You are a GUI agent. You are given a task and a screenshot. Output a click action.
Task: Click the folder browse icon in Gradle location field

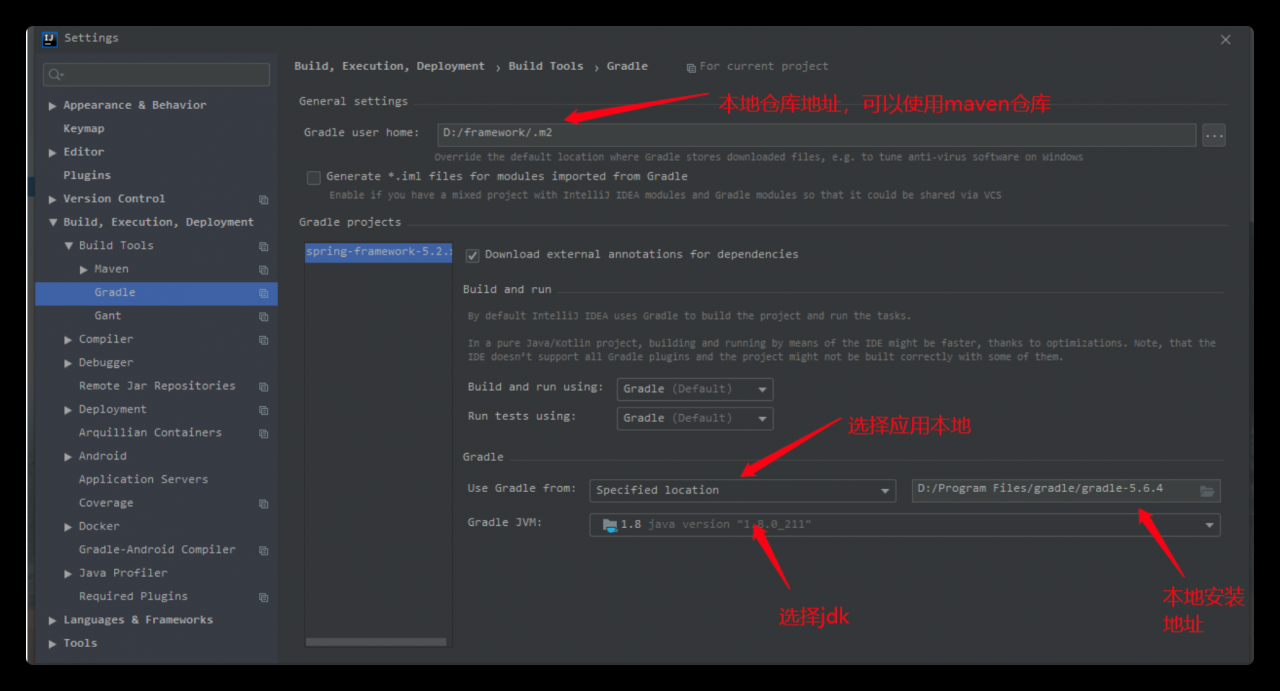click(x=1207, y=490)
